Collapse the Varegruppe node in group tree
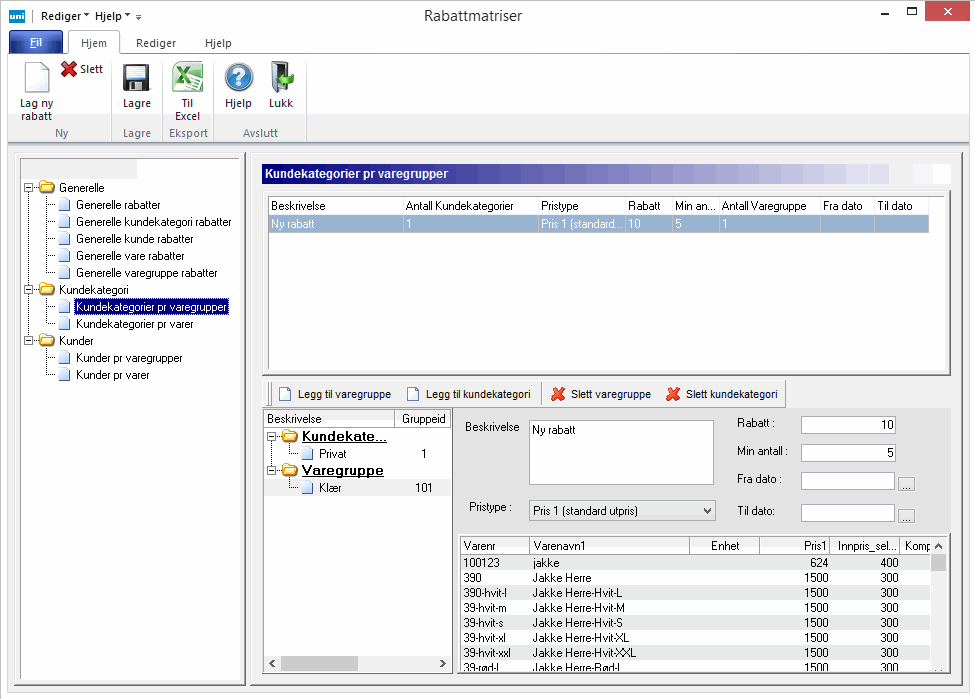This screenshot has height=699, width=975. coord(273,470)
